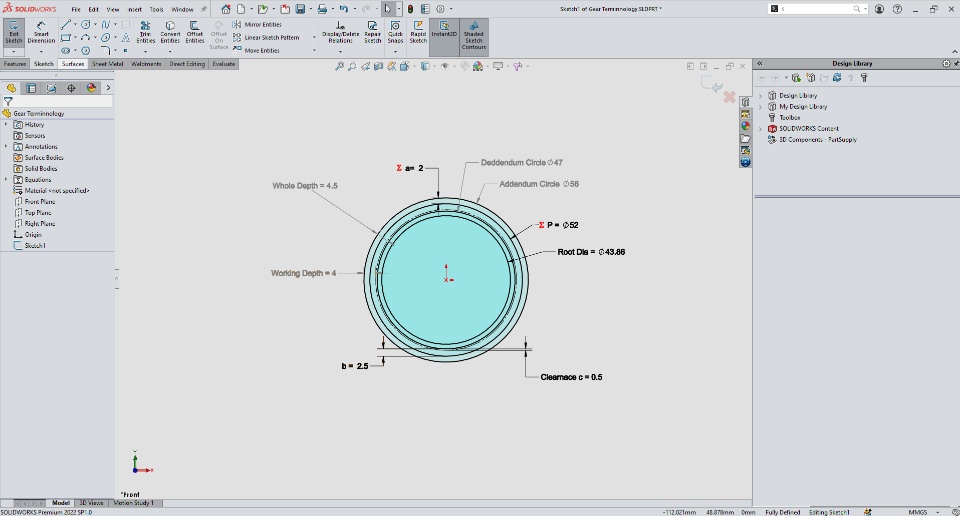The width and height of the screenshot is (960, 516).
Task: Click the feature tree filter field
Action: pyautogui.click(x=56, y=102)
